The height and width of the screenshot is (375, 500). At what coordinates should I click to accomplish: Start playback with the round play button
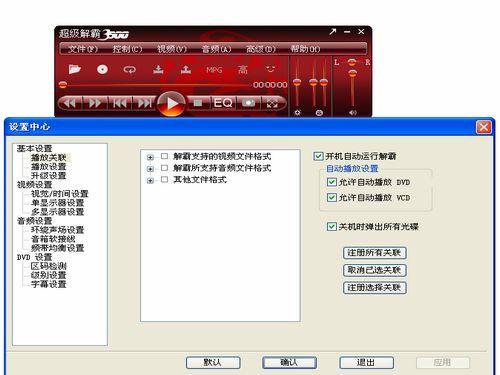click(171, 103)
